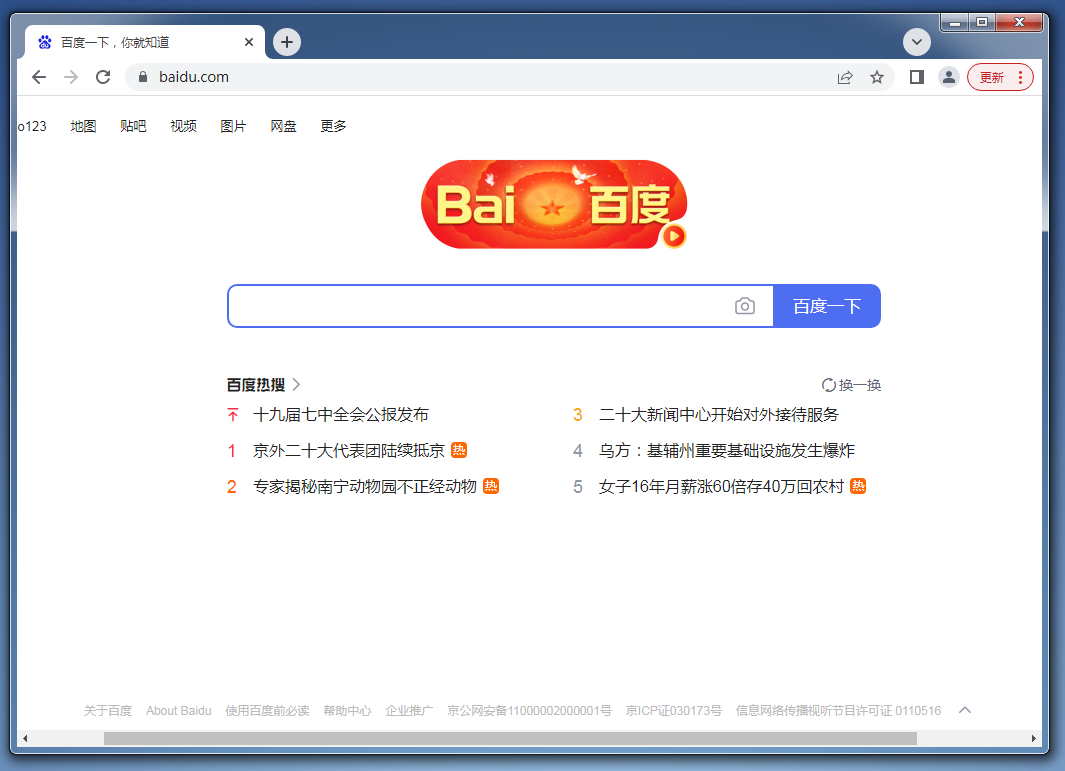Open About Baidu footer link

click(x=179, y=711)
